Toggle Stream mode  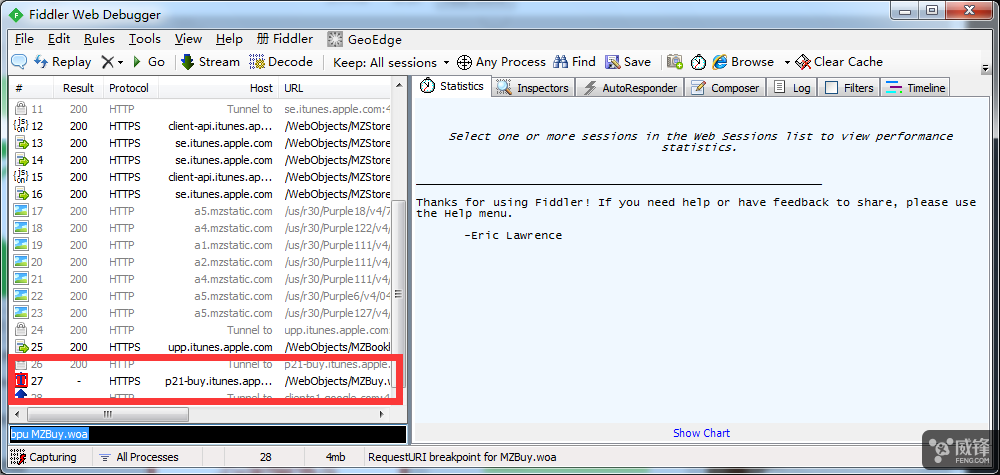210,62
